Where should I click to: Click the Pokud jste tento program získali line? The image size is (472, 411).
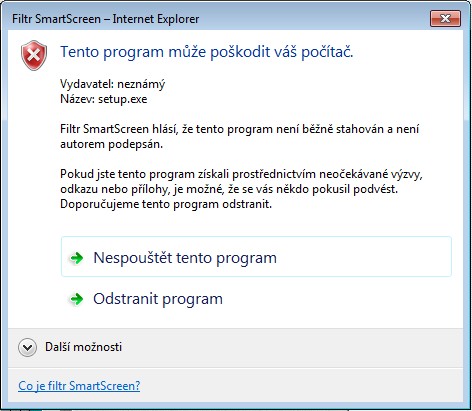coord(241,174)
